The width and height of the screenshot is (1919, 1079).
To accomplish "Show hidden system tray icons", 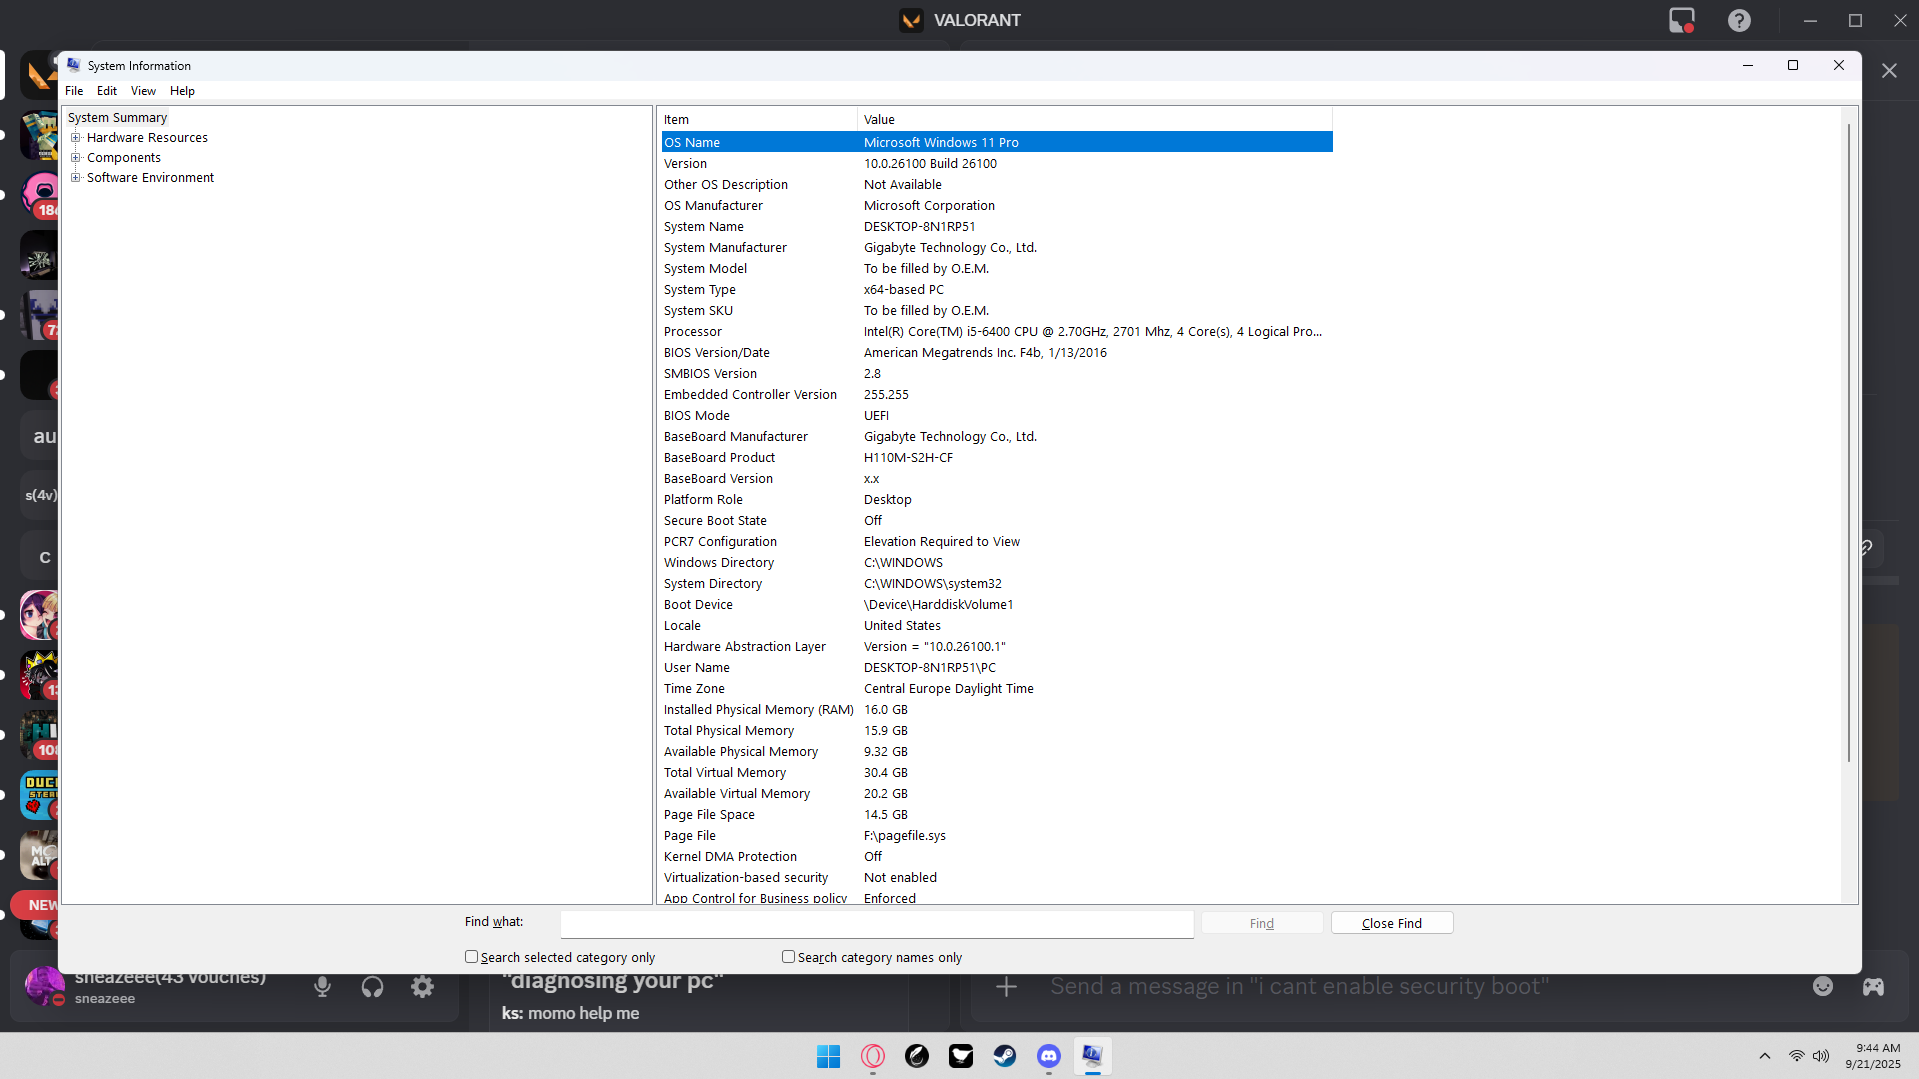I will pos(1765,1056).
